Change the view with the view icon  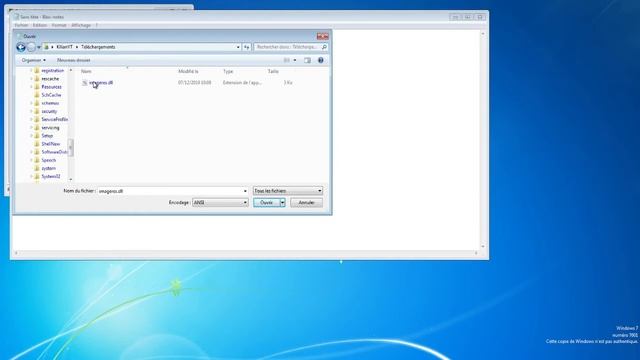pos(287,60)
